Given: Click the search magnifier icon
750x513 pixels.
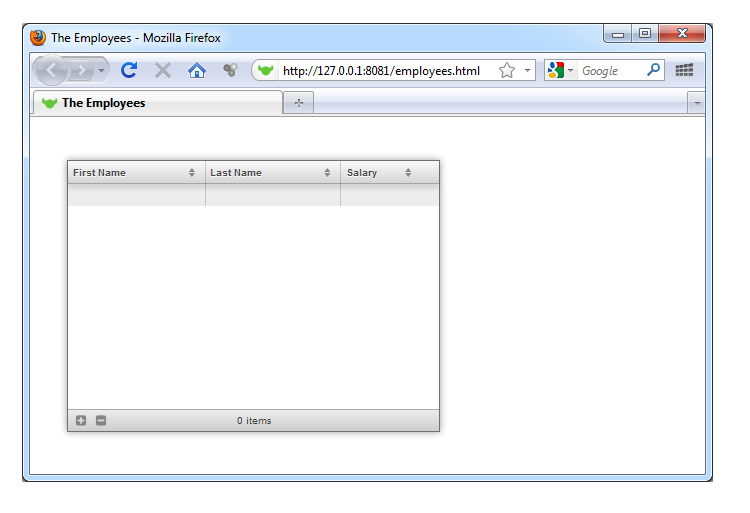Looking at the screenshot, I should click(653, 70).
